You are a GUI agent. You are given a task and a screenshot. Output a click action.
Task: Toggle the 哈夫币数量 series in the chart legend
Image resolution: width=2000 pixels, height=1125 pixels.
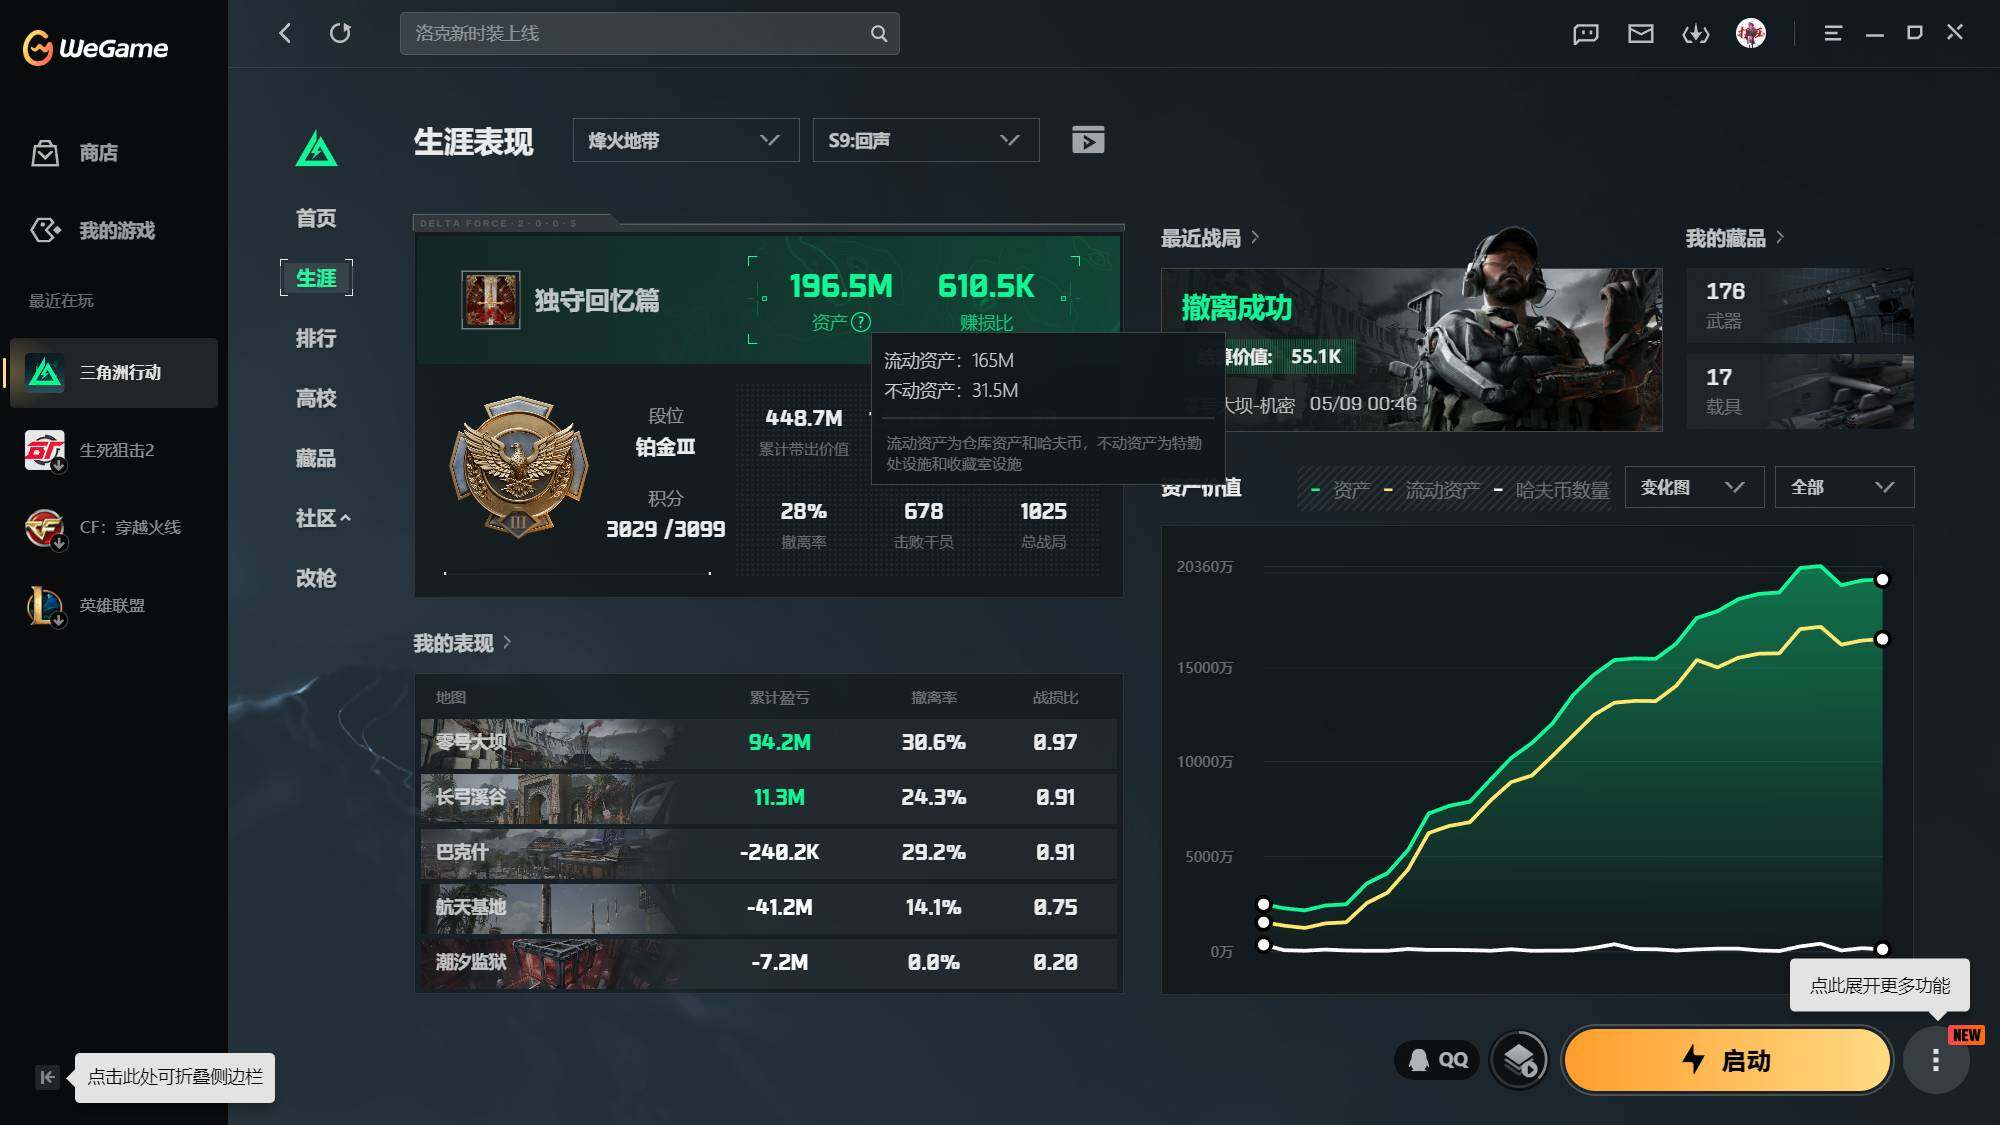click(x=1551, y=490)
